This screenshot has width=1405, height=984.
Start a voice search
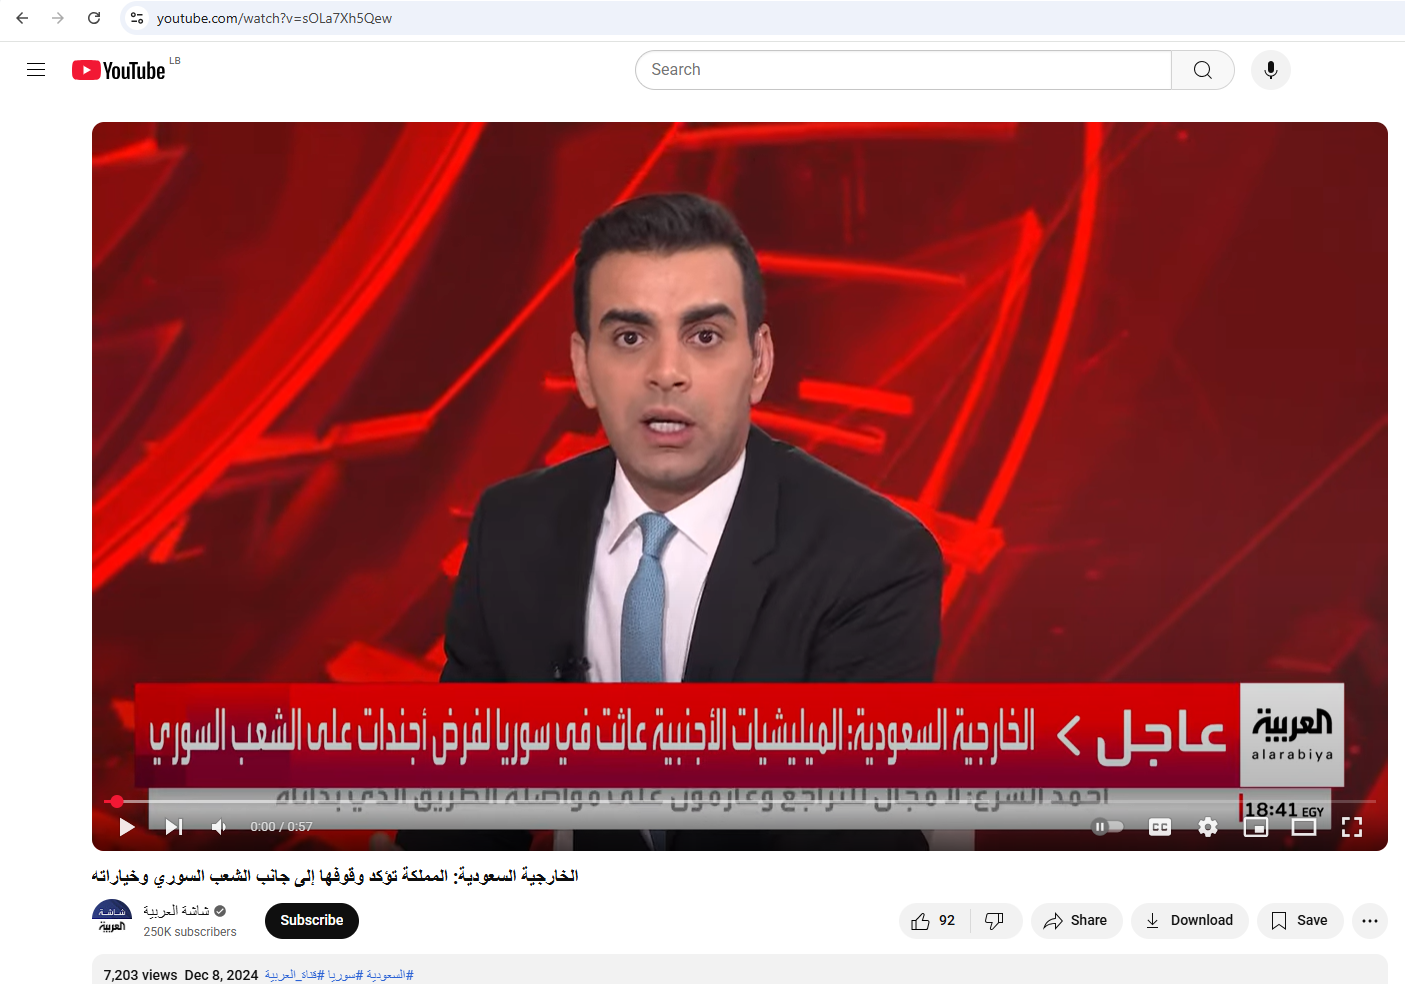[1270, 69]
